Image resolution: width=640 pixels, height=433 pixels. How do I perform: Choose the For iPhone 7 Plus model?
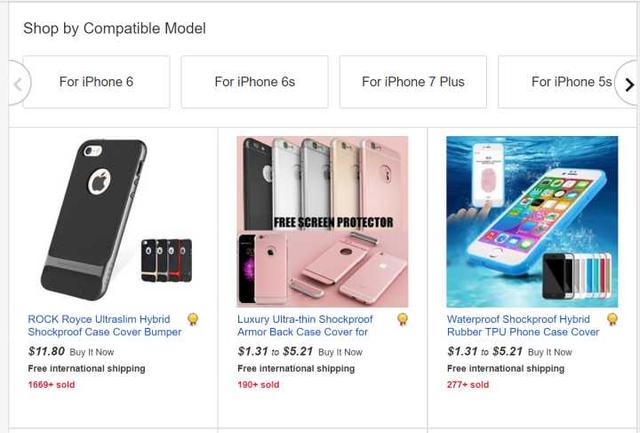(413, 82)
